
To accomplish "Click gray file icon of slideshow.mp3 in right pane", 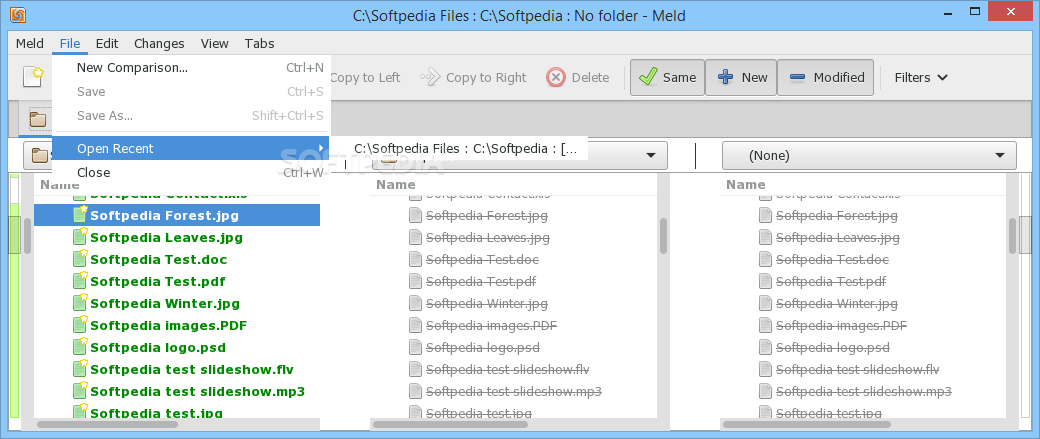I will 765,391.
